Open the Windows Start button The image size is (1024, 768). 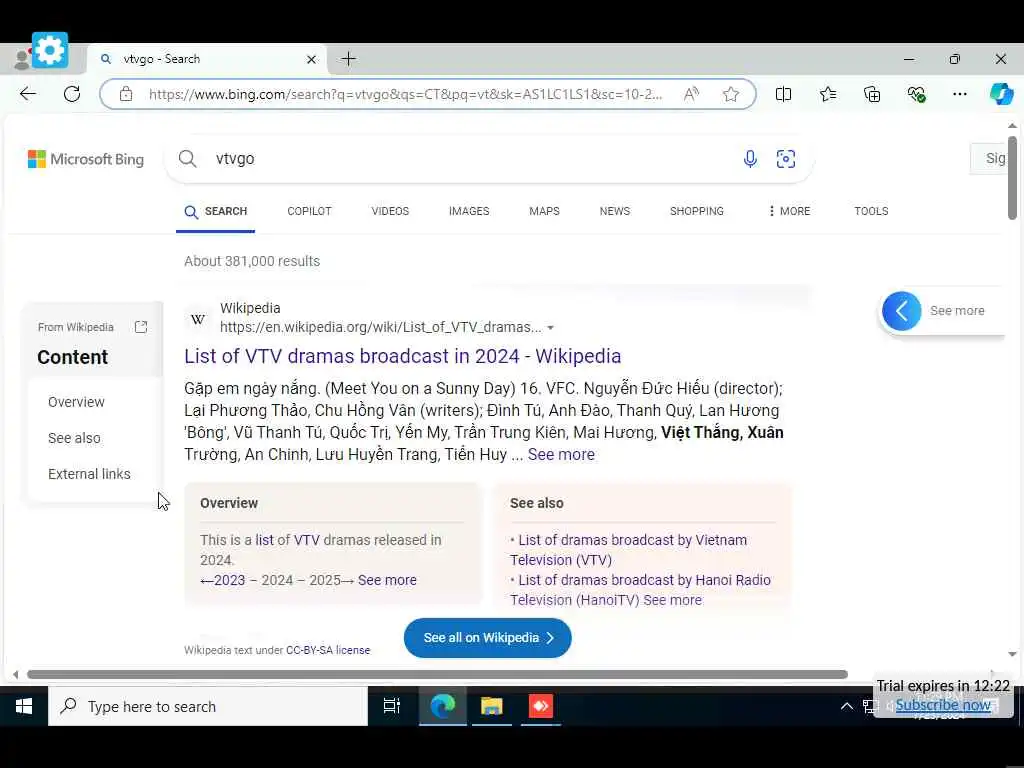24,706
